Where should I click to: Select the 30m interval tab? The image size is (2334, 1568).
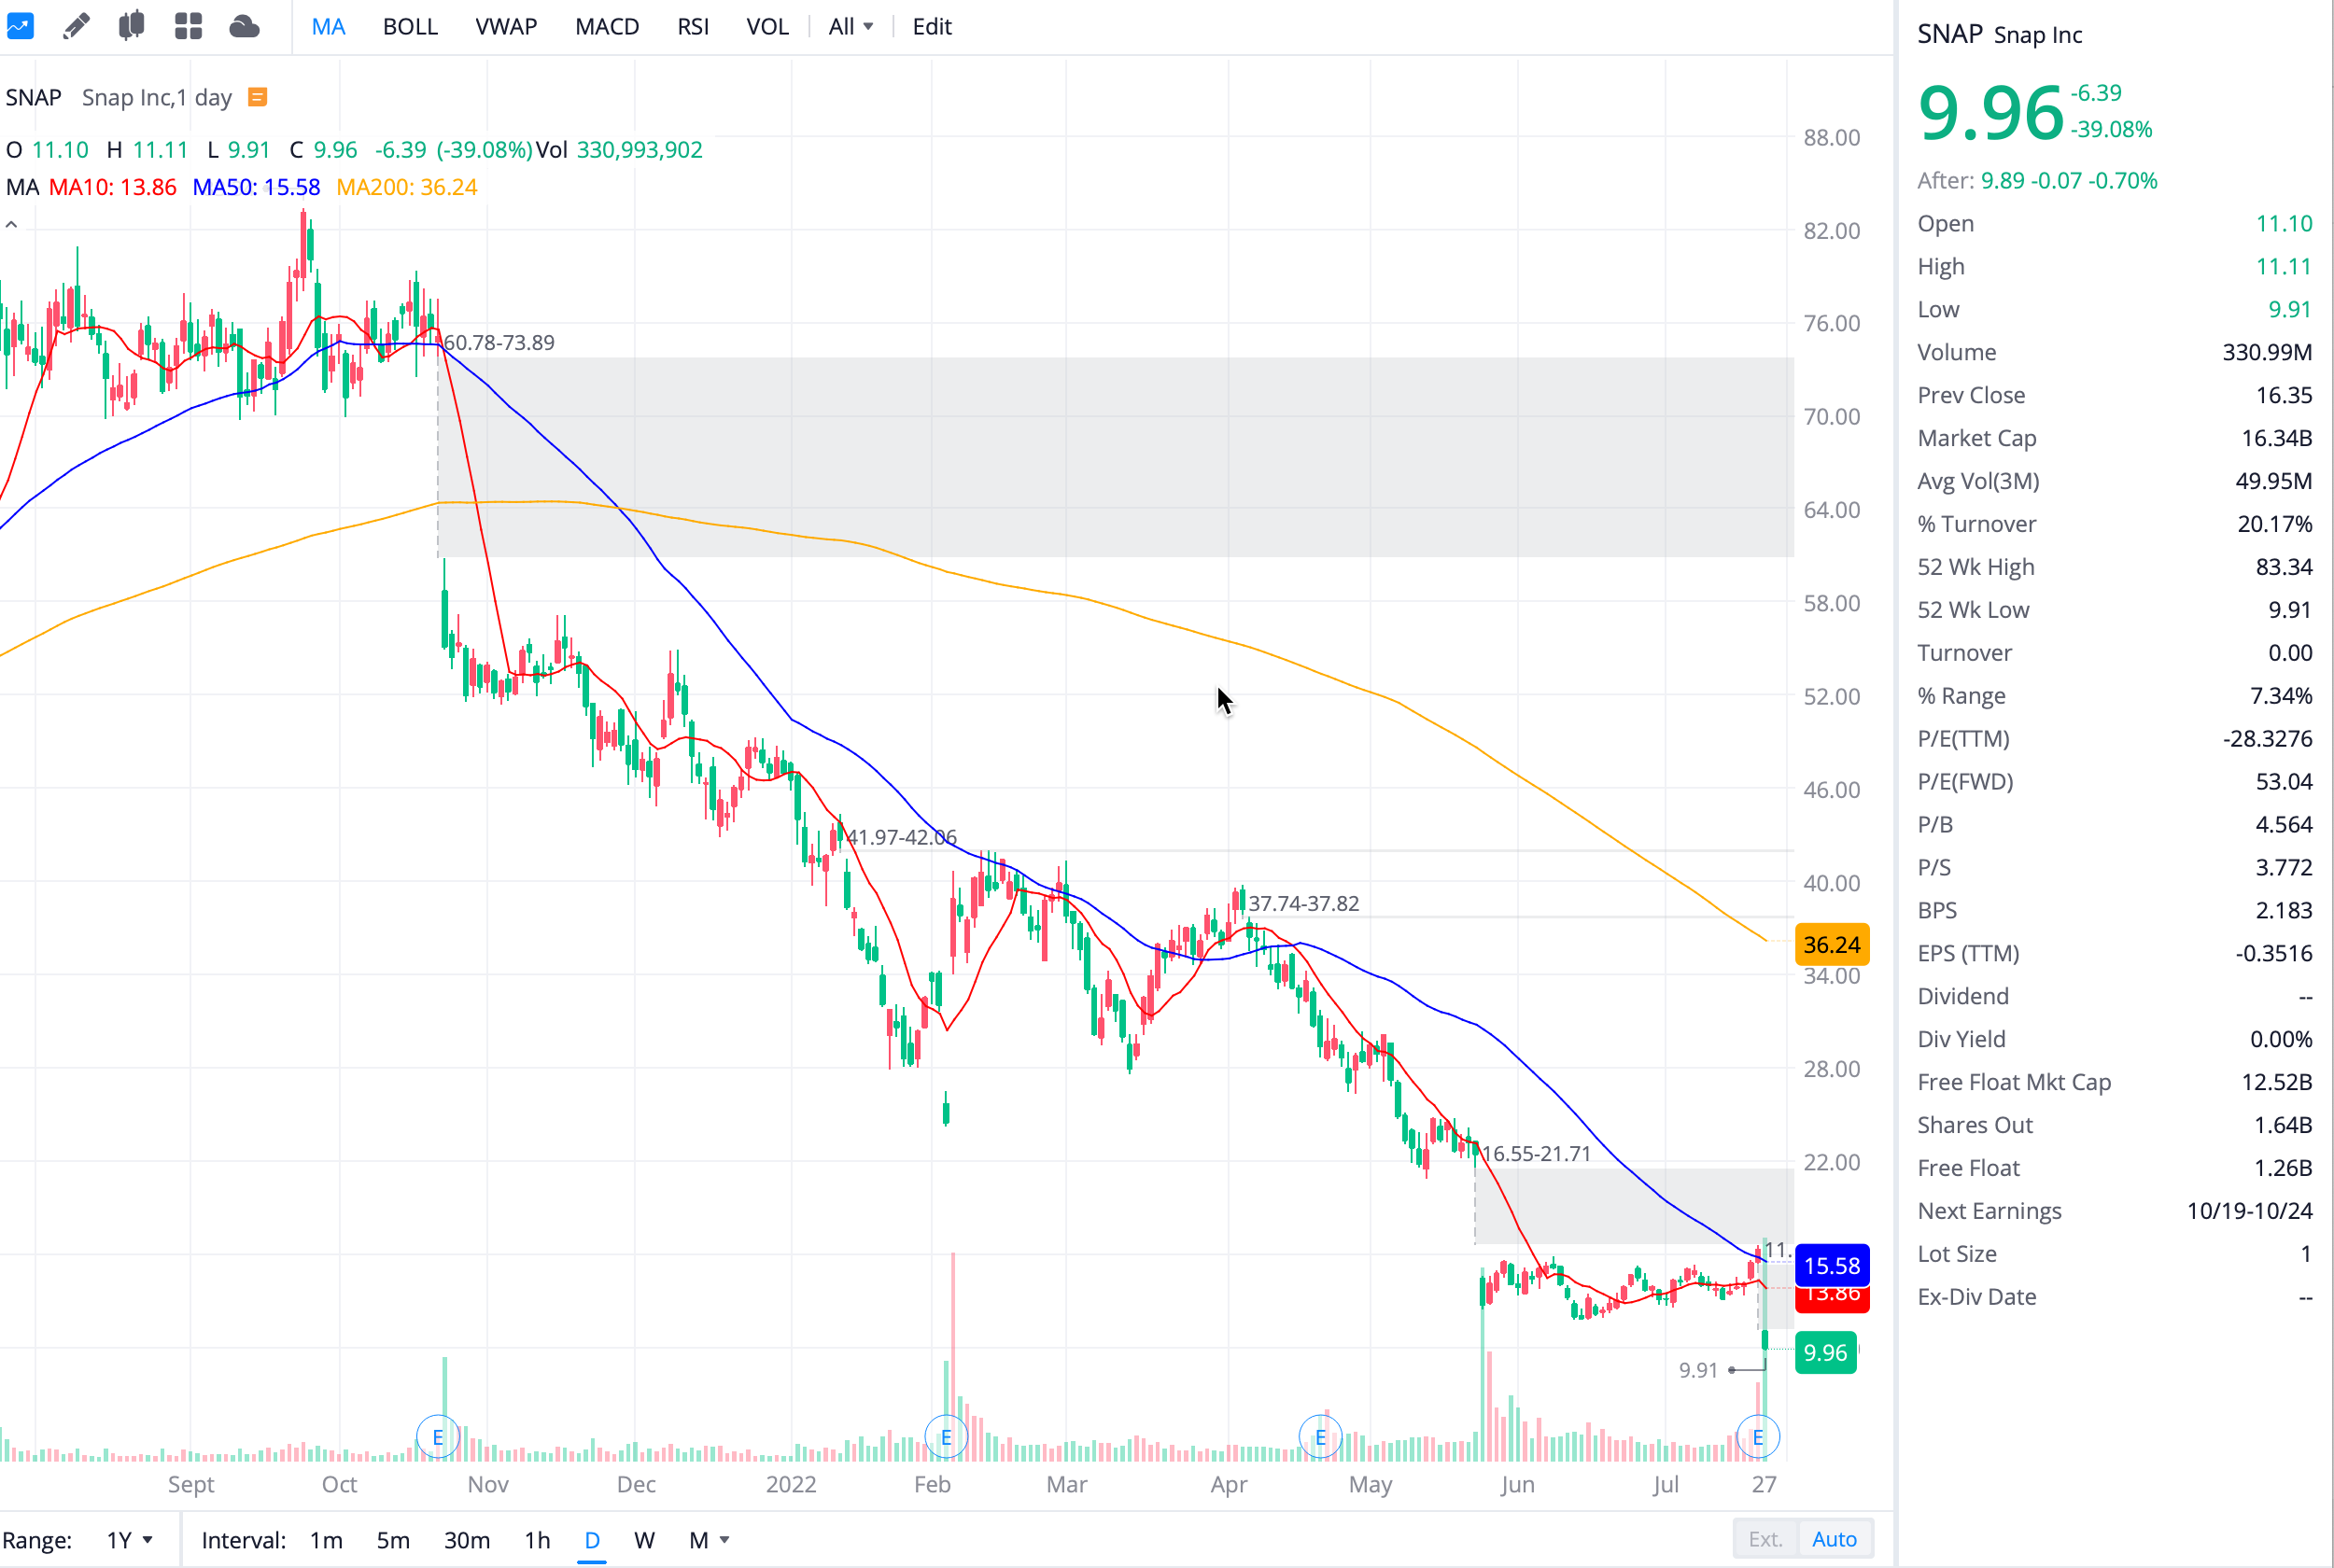[x=467, y=1540]
